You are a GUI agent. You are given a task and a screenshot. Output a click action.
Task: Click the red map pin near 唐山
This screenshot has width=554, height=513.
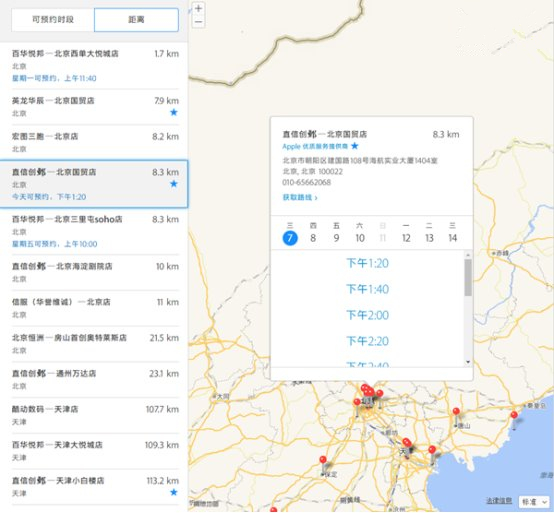point(456,411)
